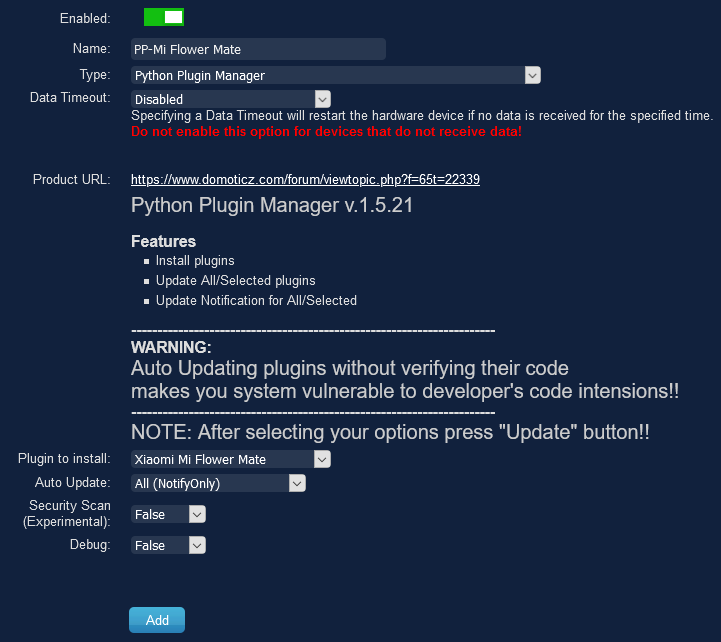
Task: Click the "Install plugins" feature list item
Action: point(195,261)
